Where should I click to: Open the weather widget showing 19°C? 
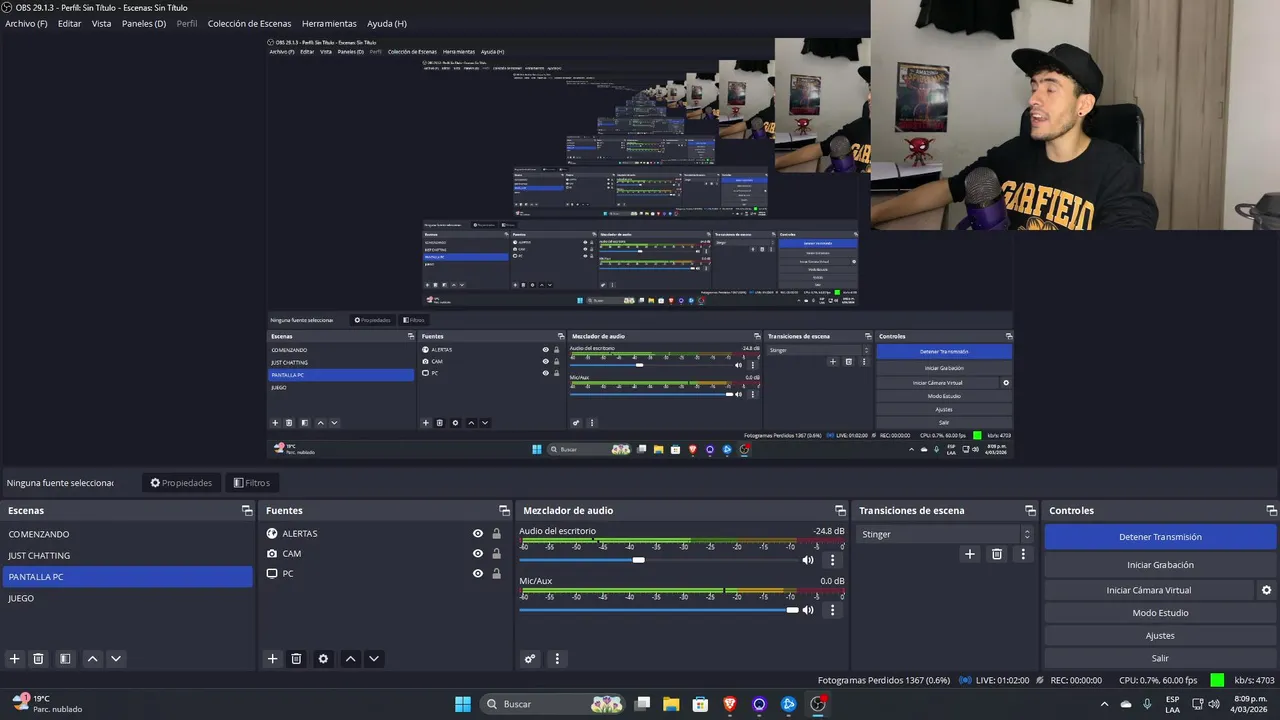click(47, 704)
